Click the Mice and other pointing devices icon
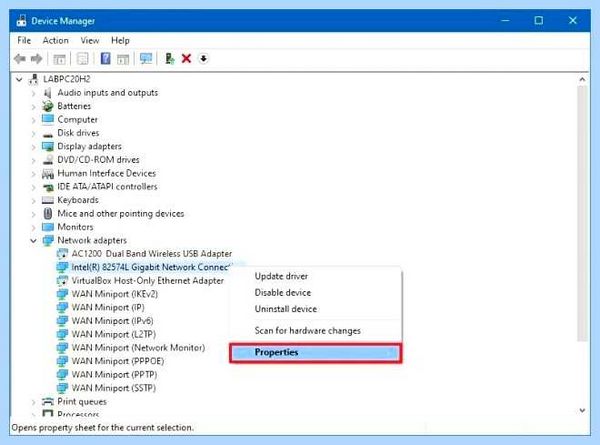Screen dimensions: 600x445 point(47,214)
